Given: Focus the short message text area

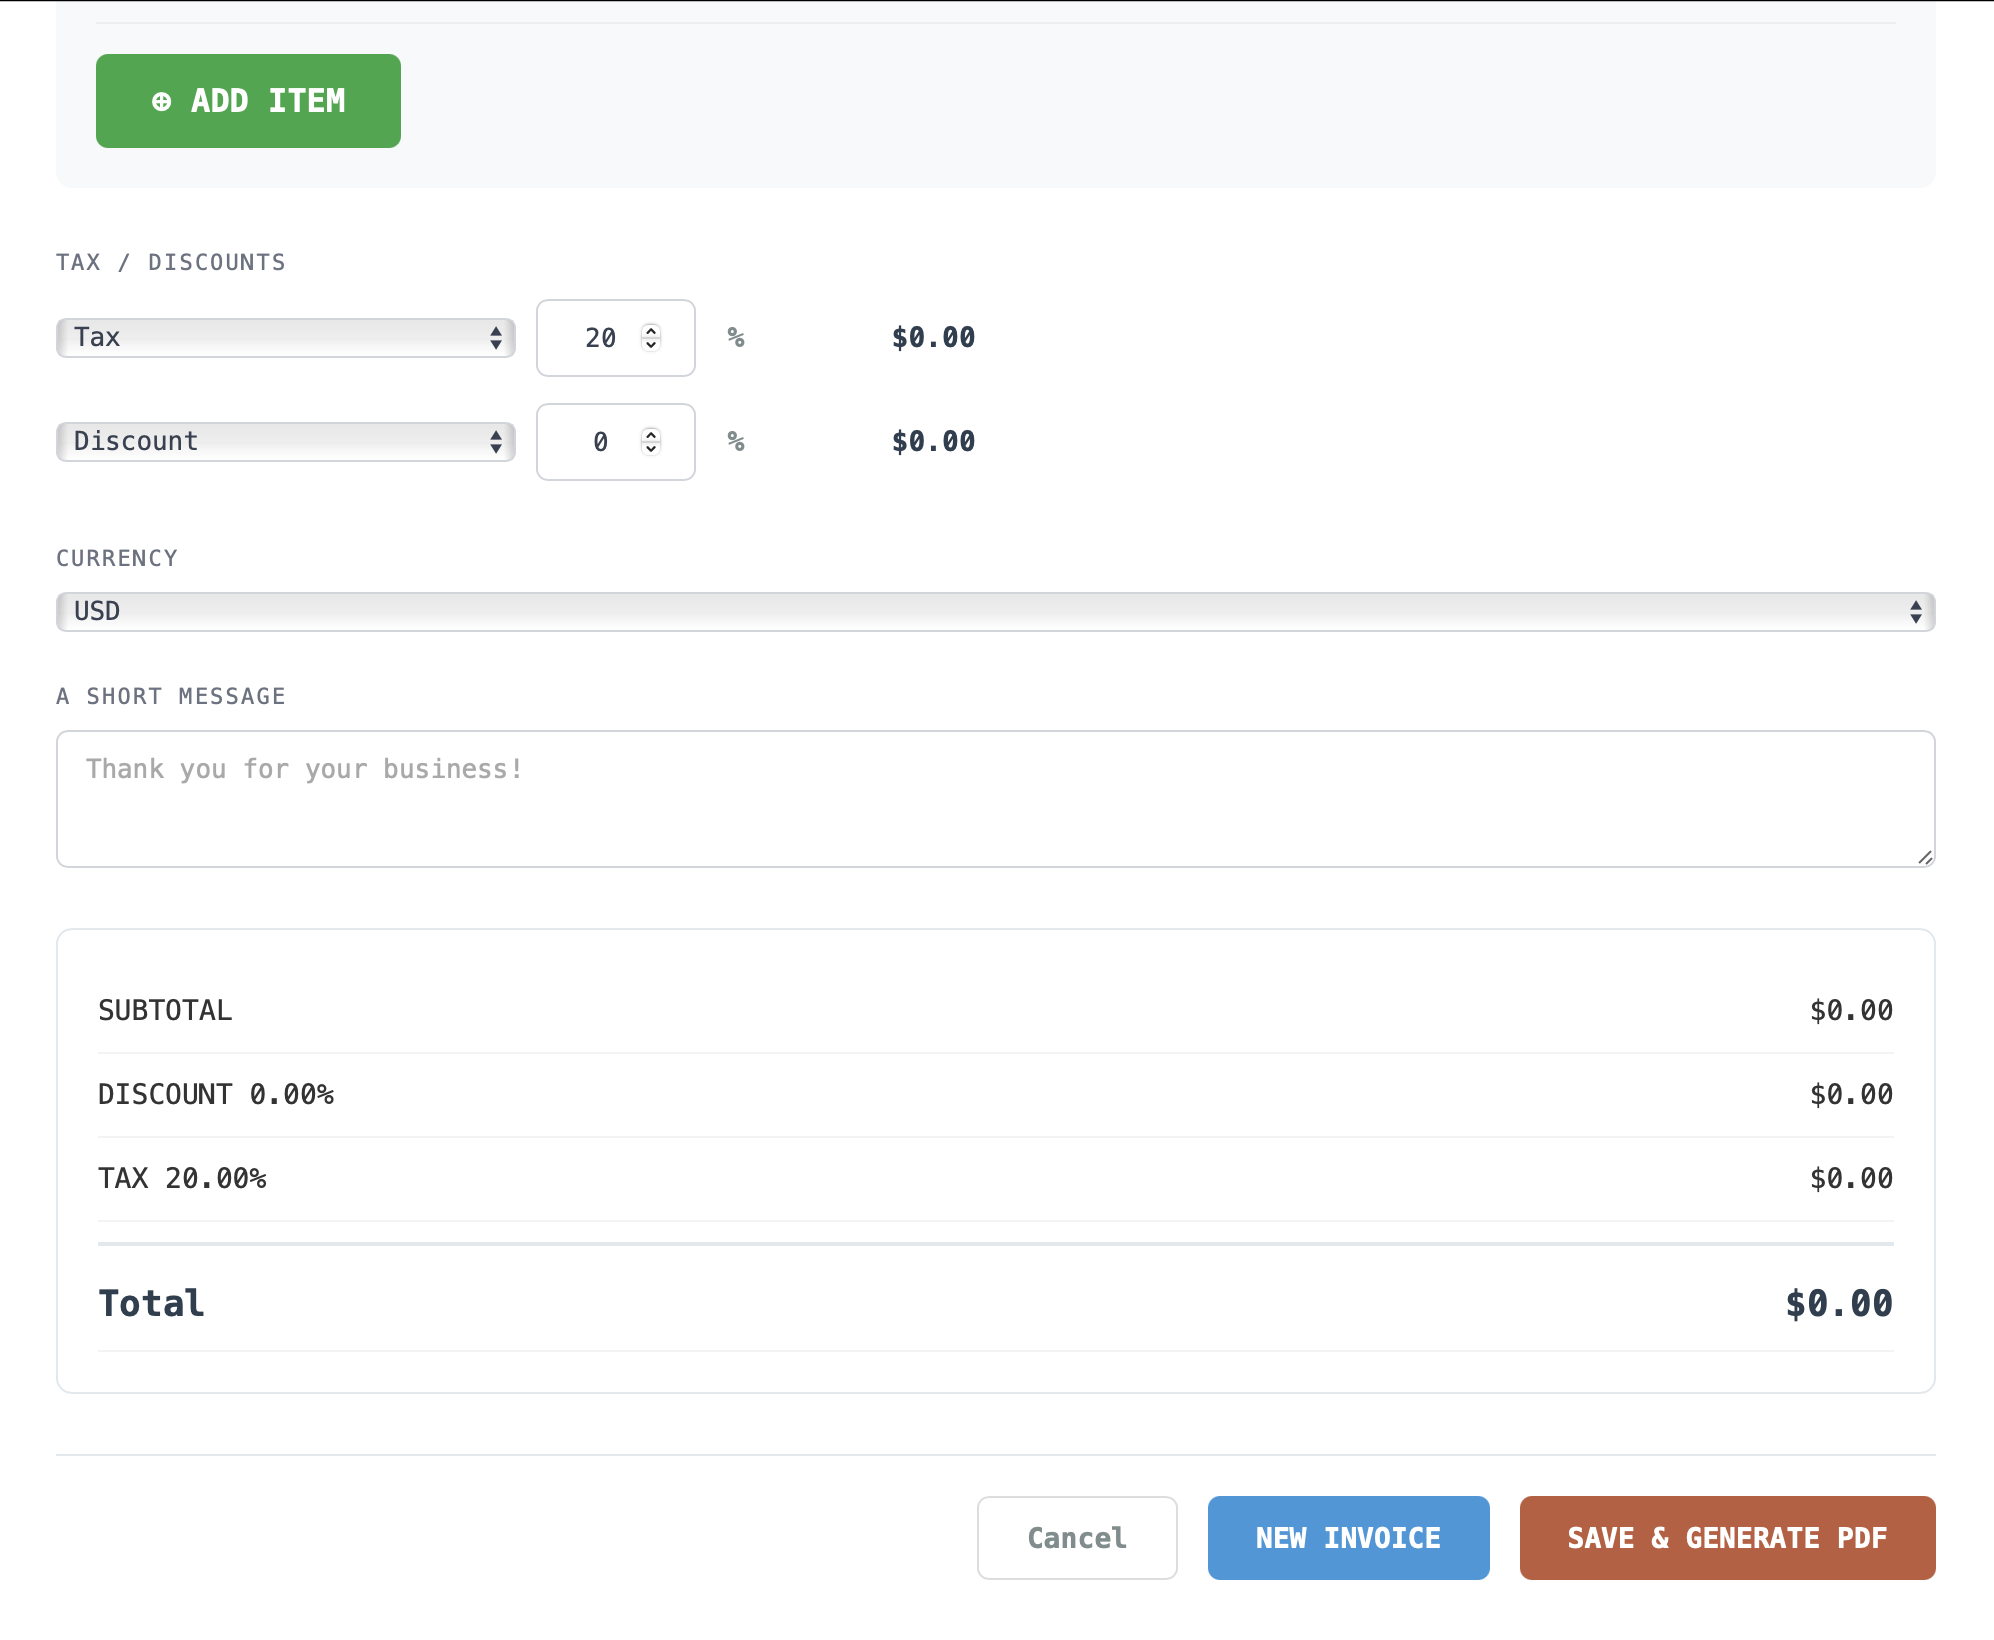Looking at the screenshot, I should (x=996, y=799).
